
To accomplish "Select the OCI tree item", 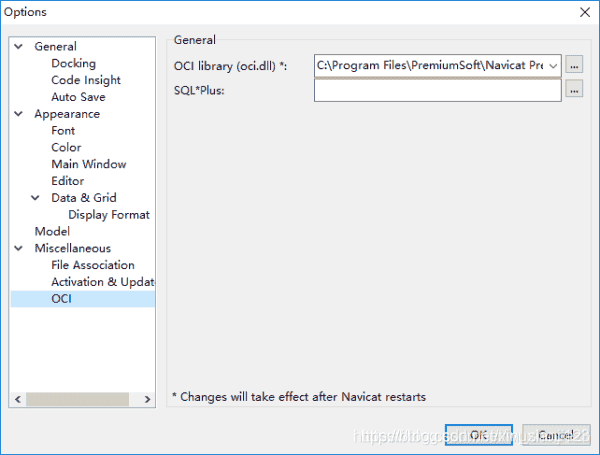I will (x=83, y=299).
